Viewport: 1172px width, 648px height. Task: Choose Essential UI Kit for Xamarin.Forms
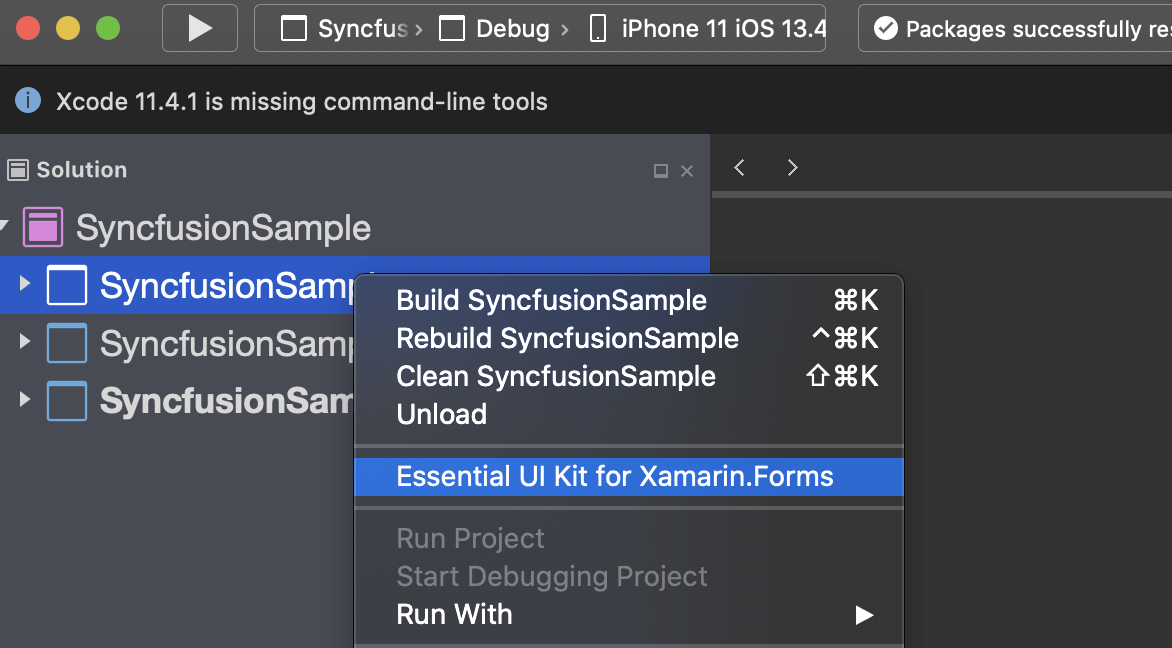[x=614, y=476]
